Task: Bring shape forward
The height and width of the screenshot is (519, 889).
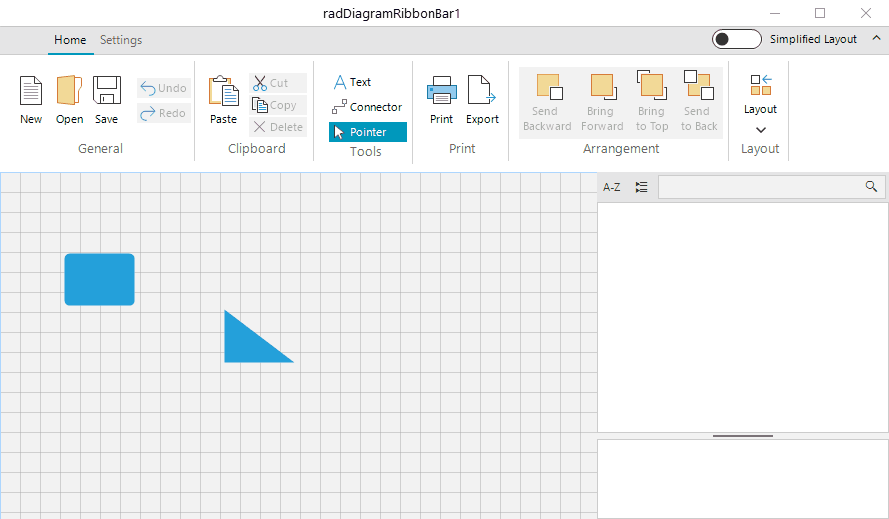Action: (x=602, y=103)
